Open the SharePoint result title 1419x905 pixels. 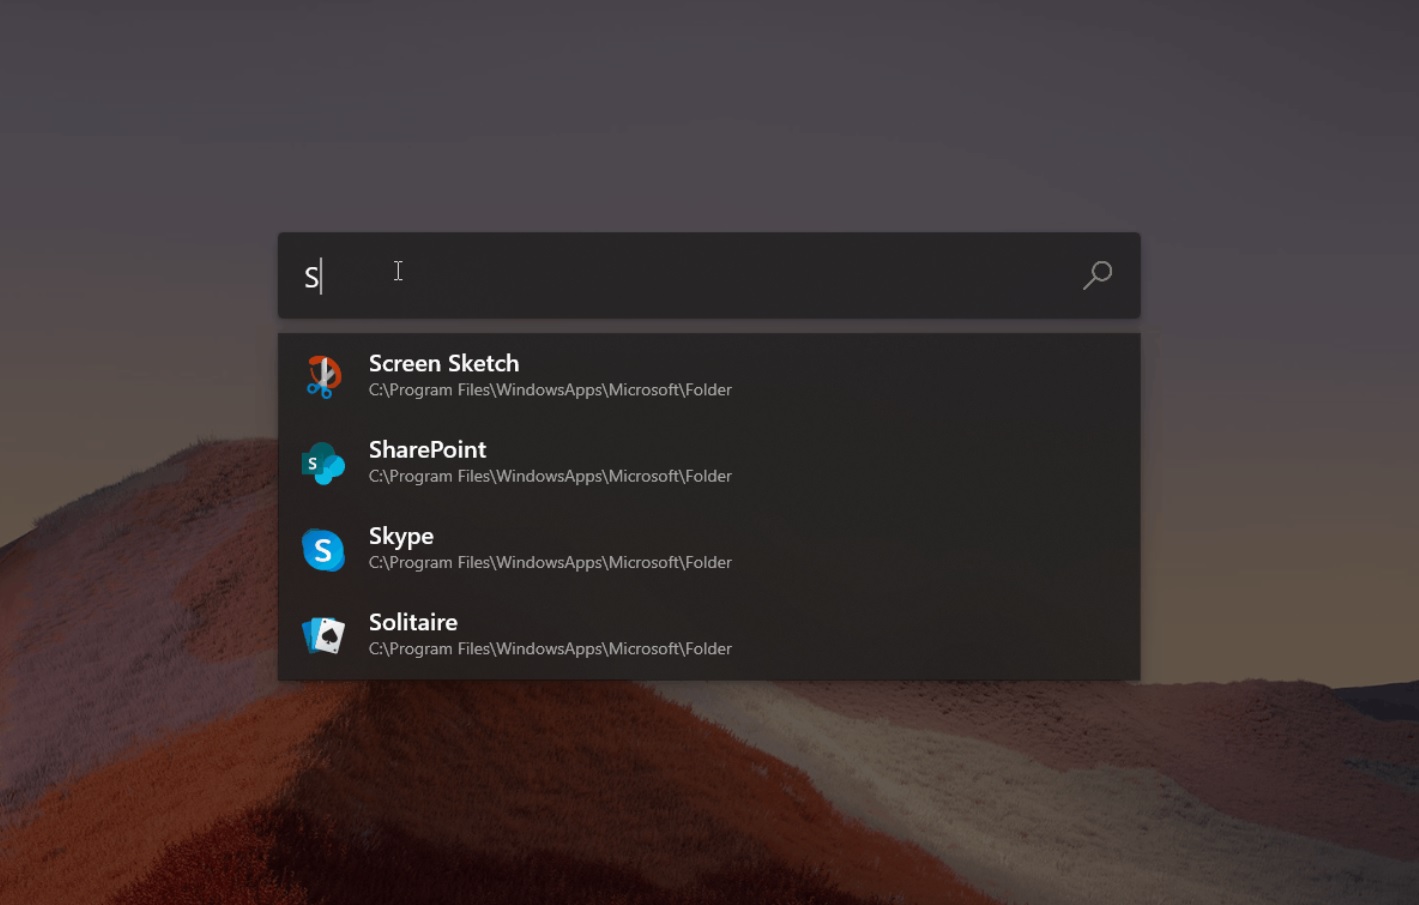tap(427, 450)
